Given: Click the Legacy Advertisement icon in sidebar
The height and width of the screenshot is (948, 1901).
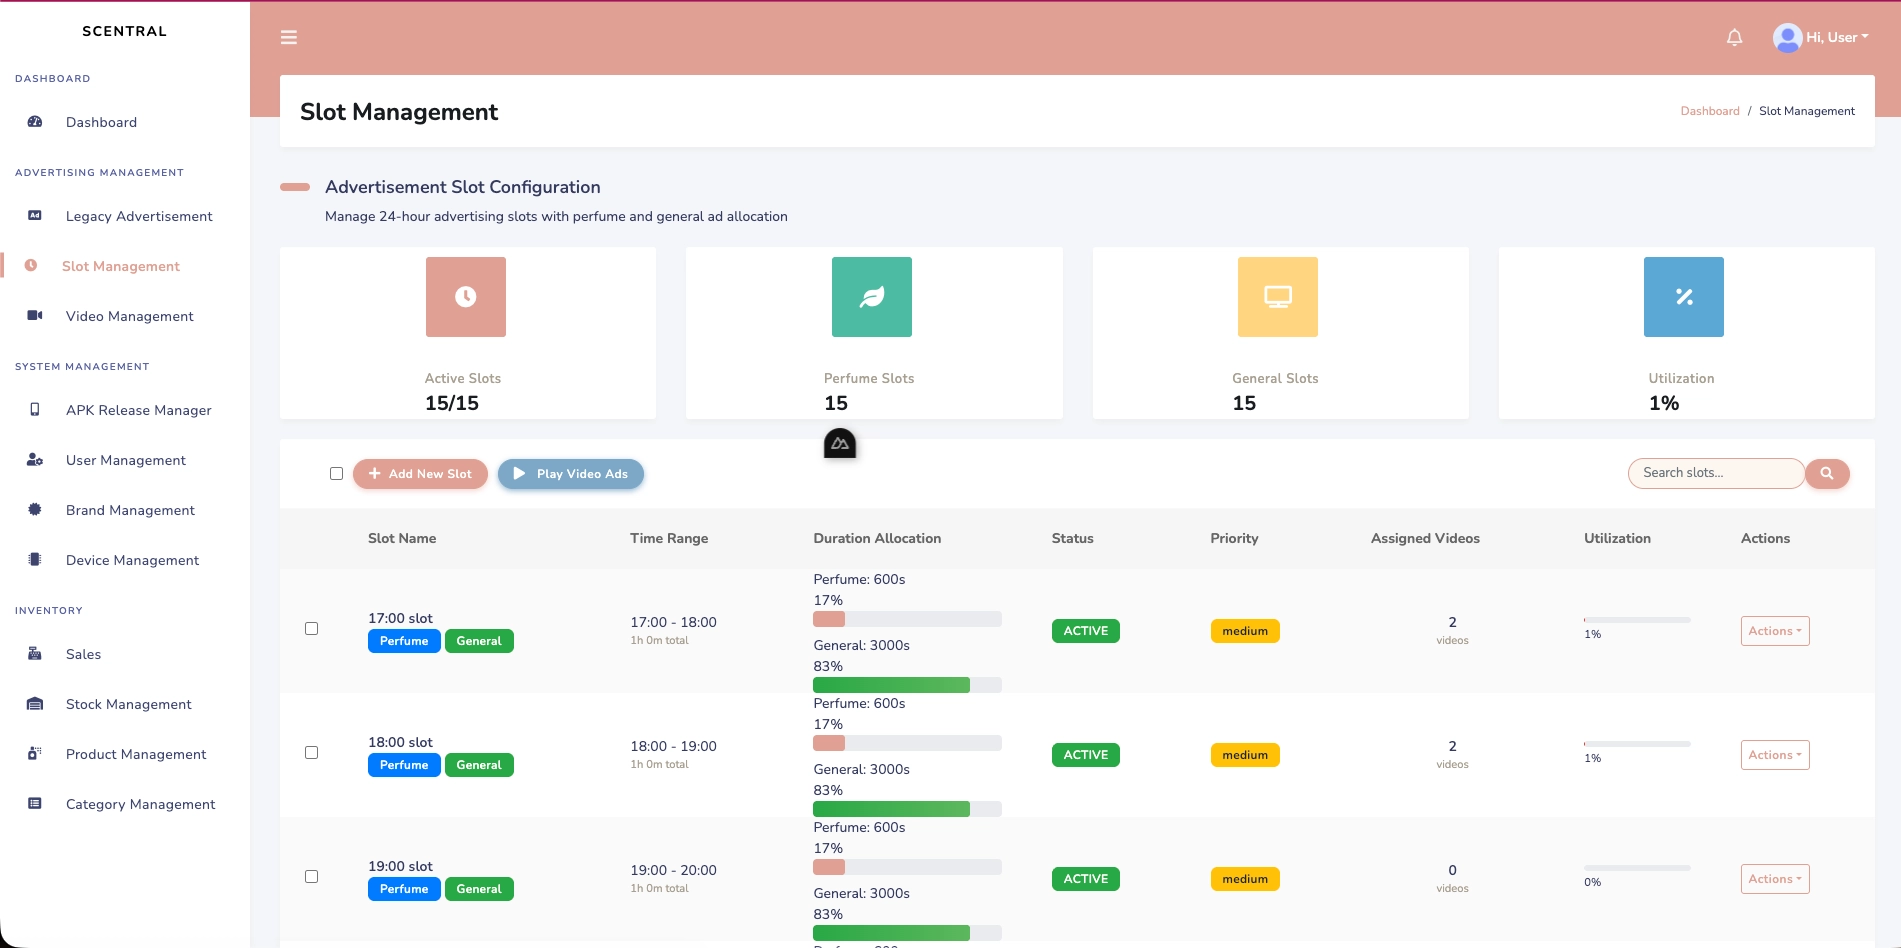Looking at the screenshot, I should [34, 215].
